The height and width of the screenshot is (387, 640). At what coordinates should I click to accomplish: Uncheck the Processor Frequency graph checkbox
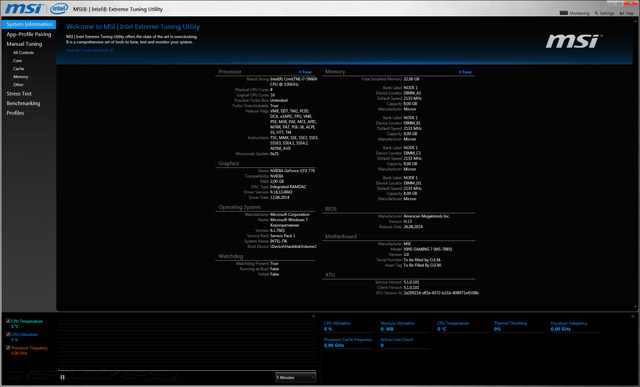coord(8,348)
